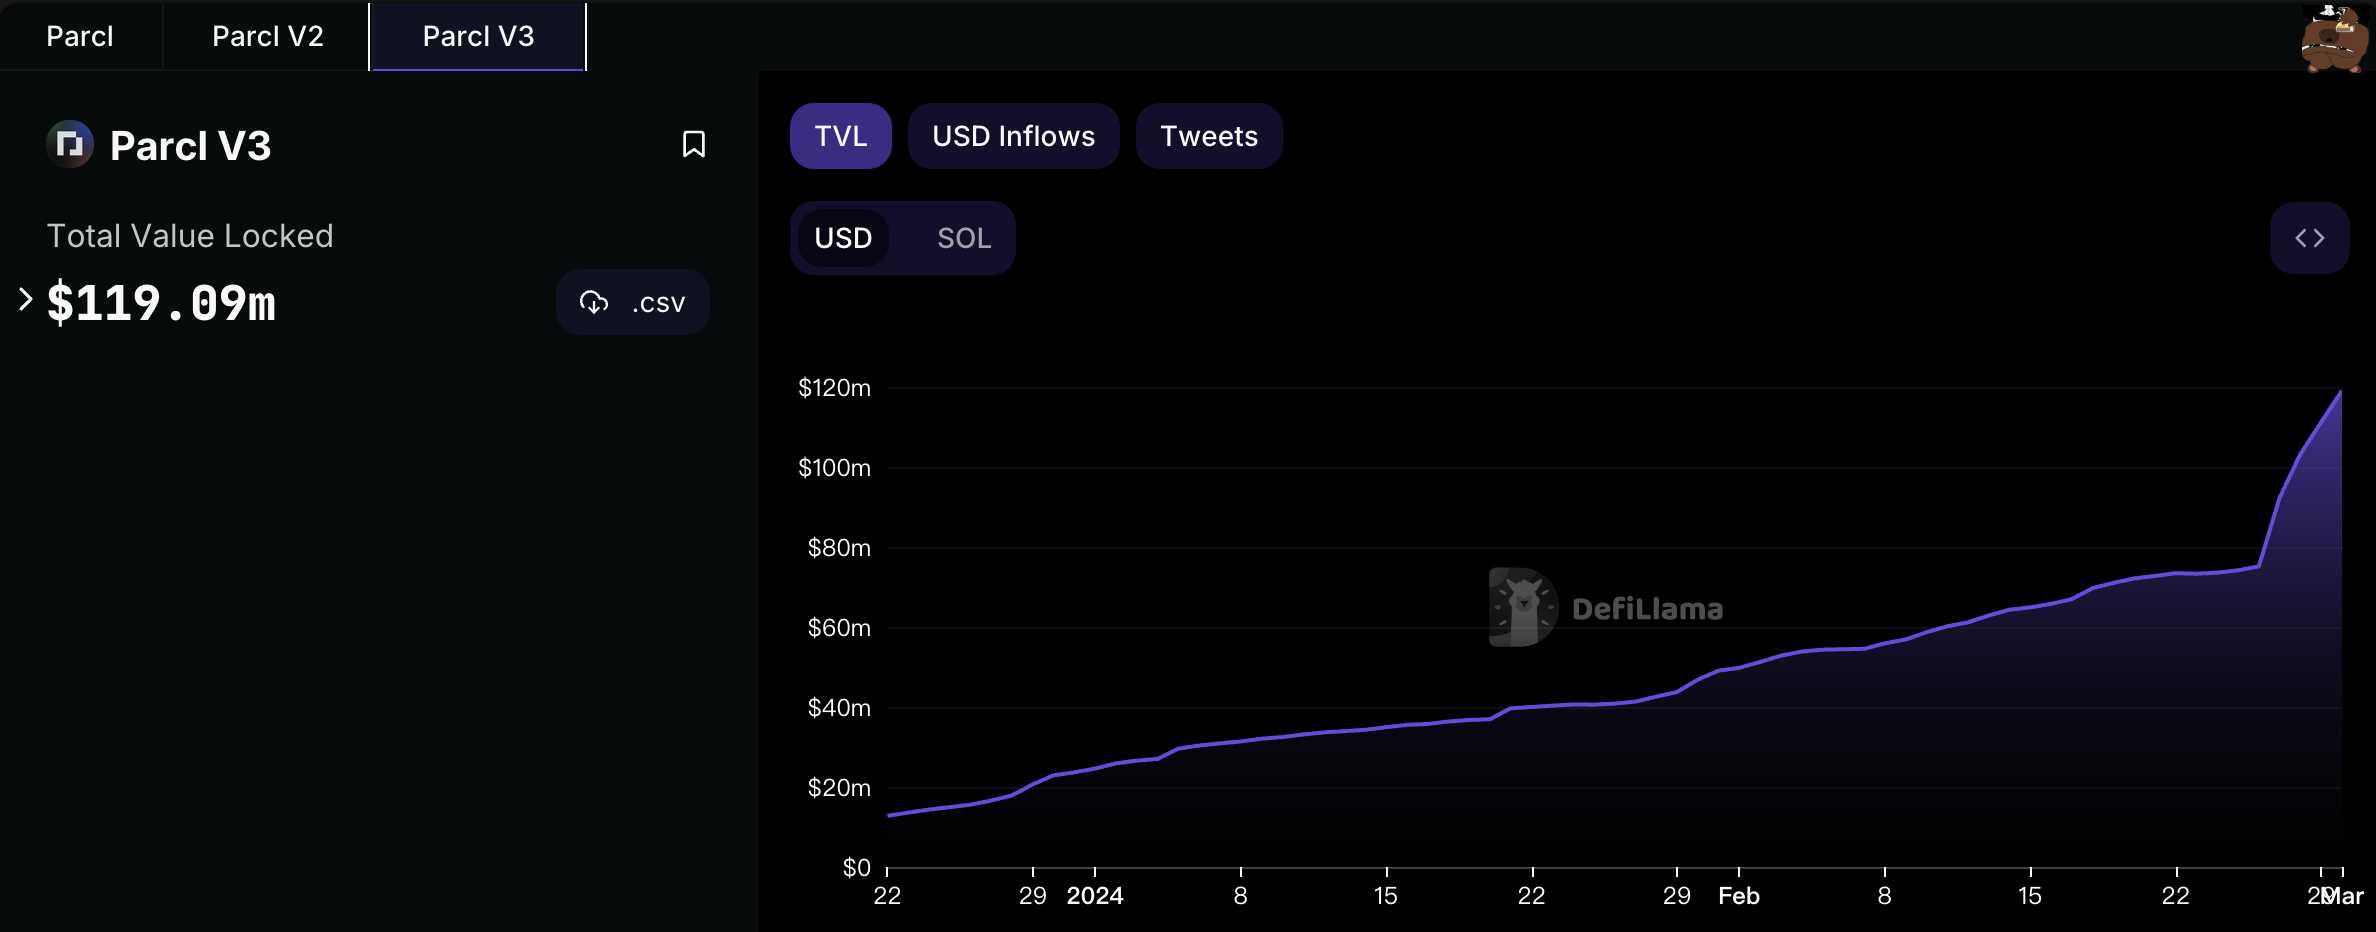Viewport: 2376px width, 932px height.
Task: Show the Tweets chart
Action: 1208,136
